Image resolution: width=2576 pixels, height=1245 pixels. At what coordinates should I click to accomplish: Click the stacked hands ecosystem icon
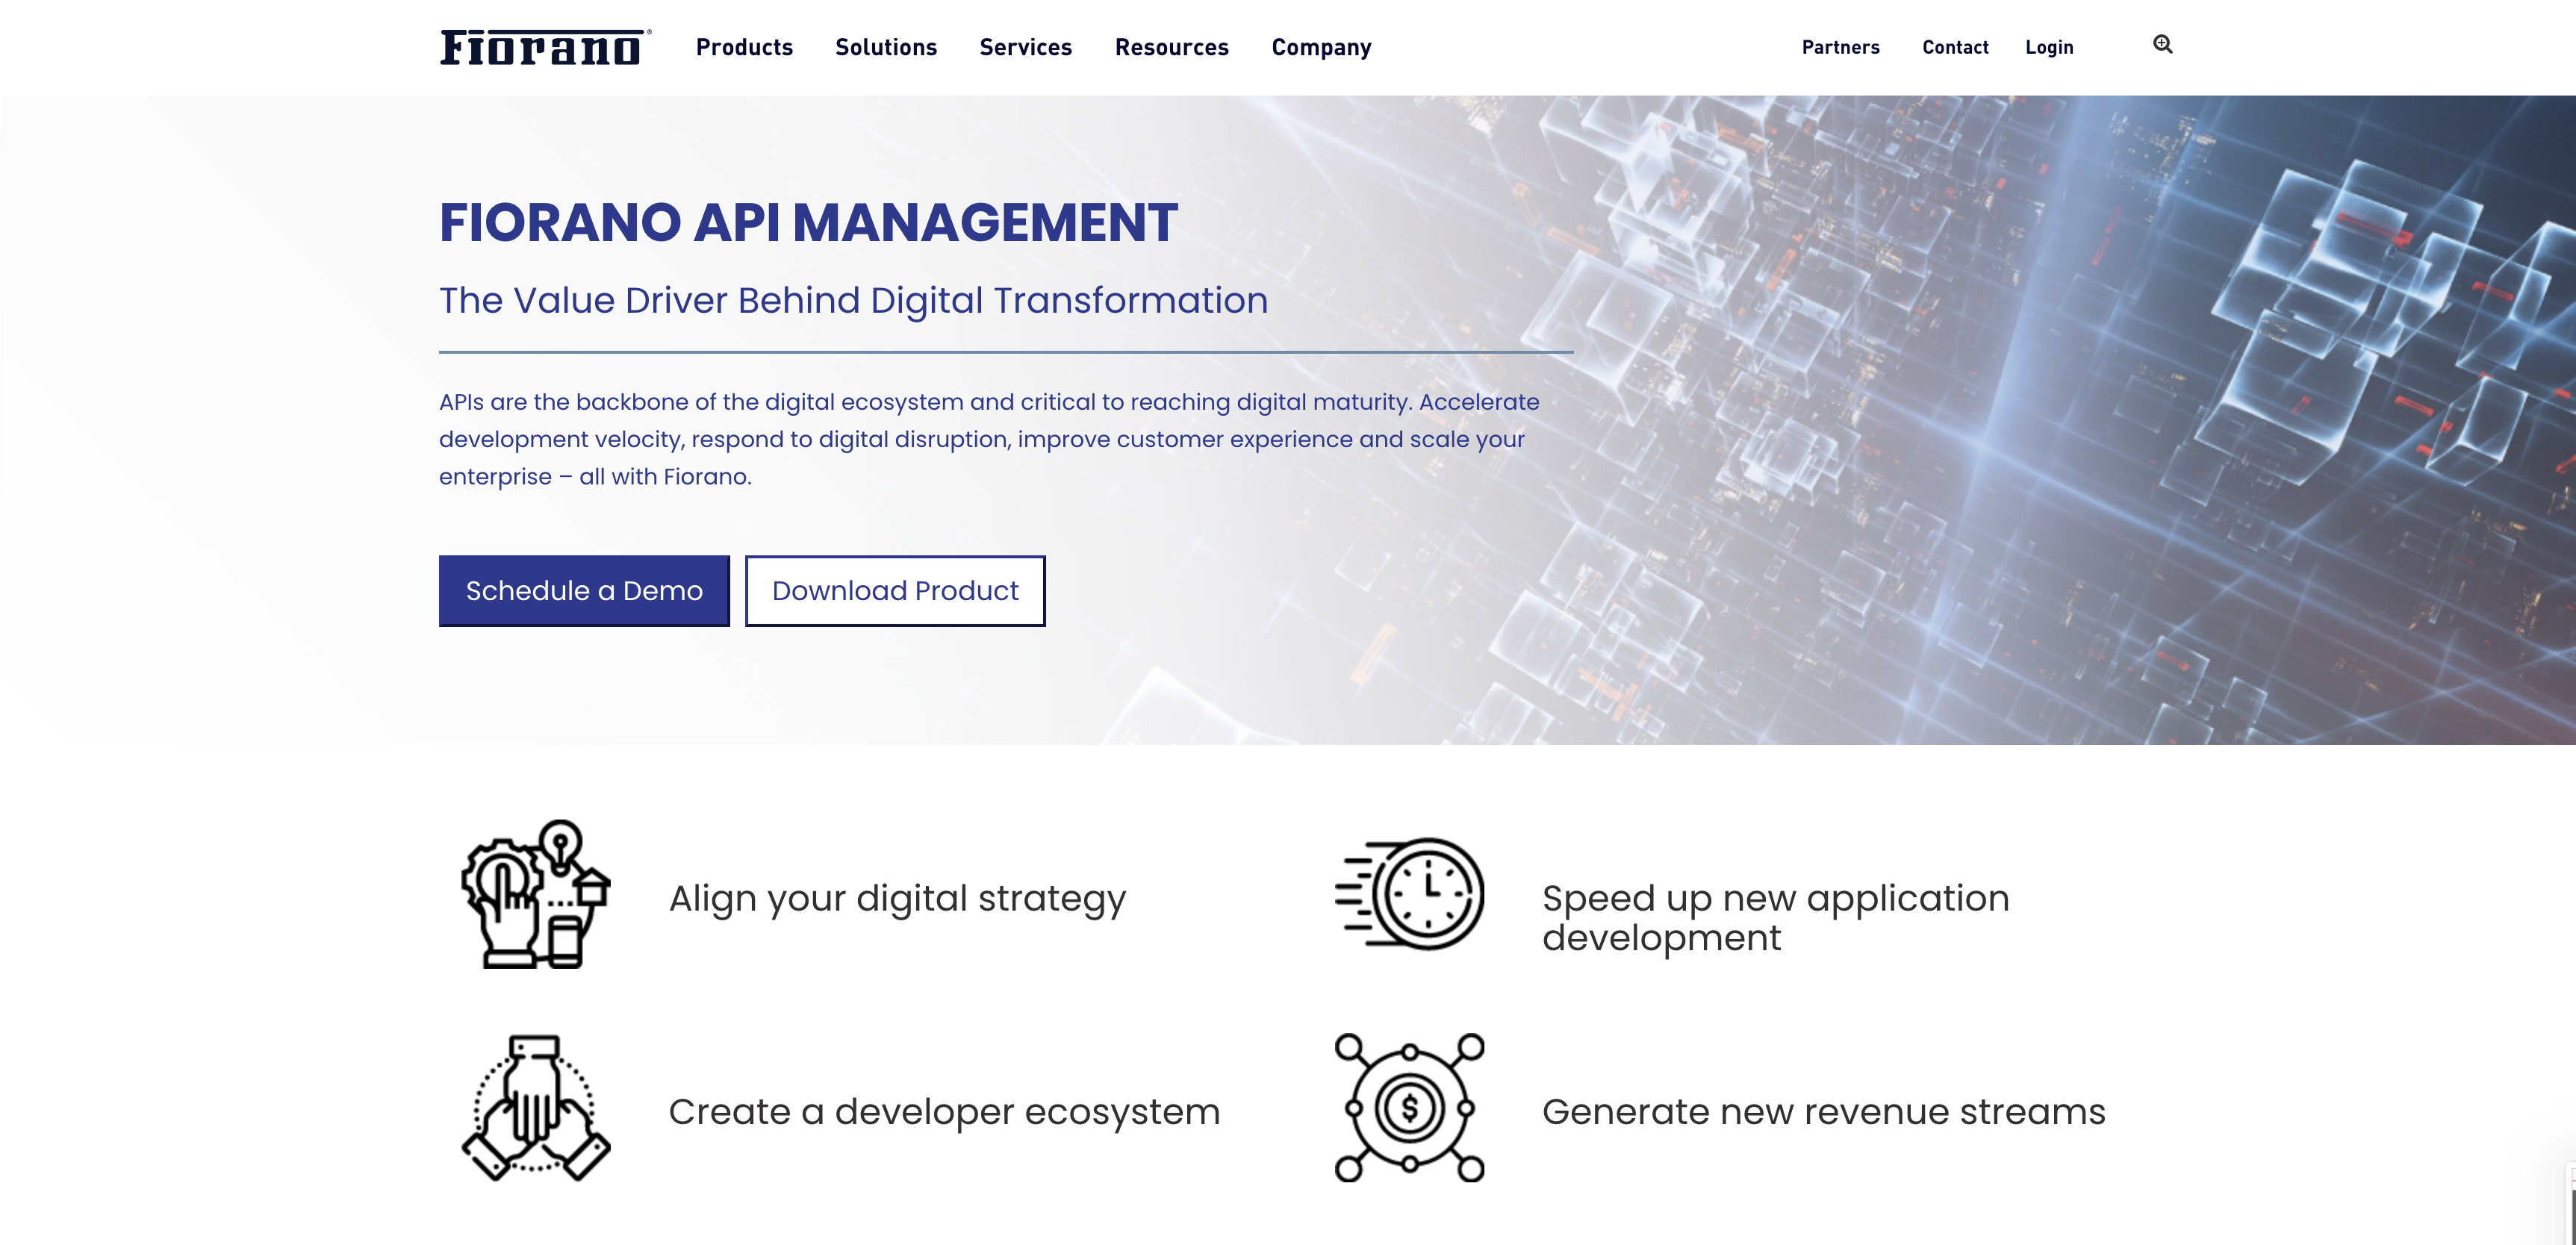[535, 1108]
